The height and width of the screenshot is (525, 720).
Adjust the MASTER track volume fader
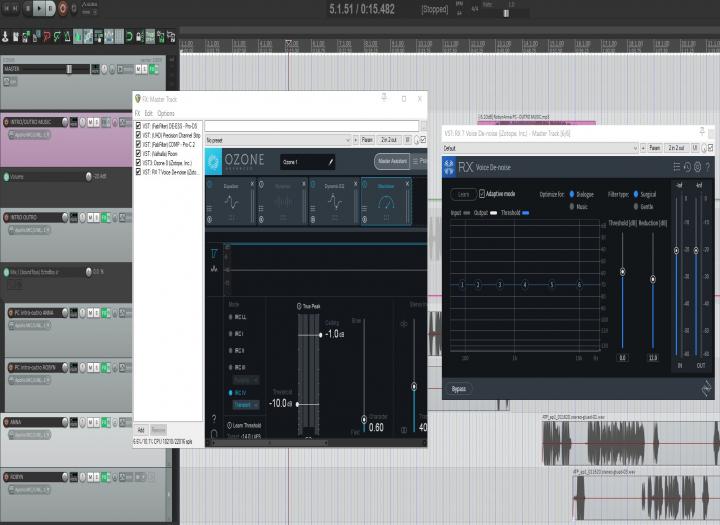(69, 69)
